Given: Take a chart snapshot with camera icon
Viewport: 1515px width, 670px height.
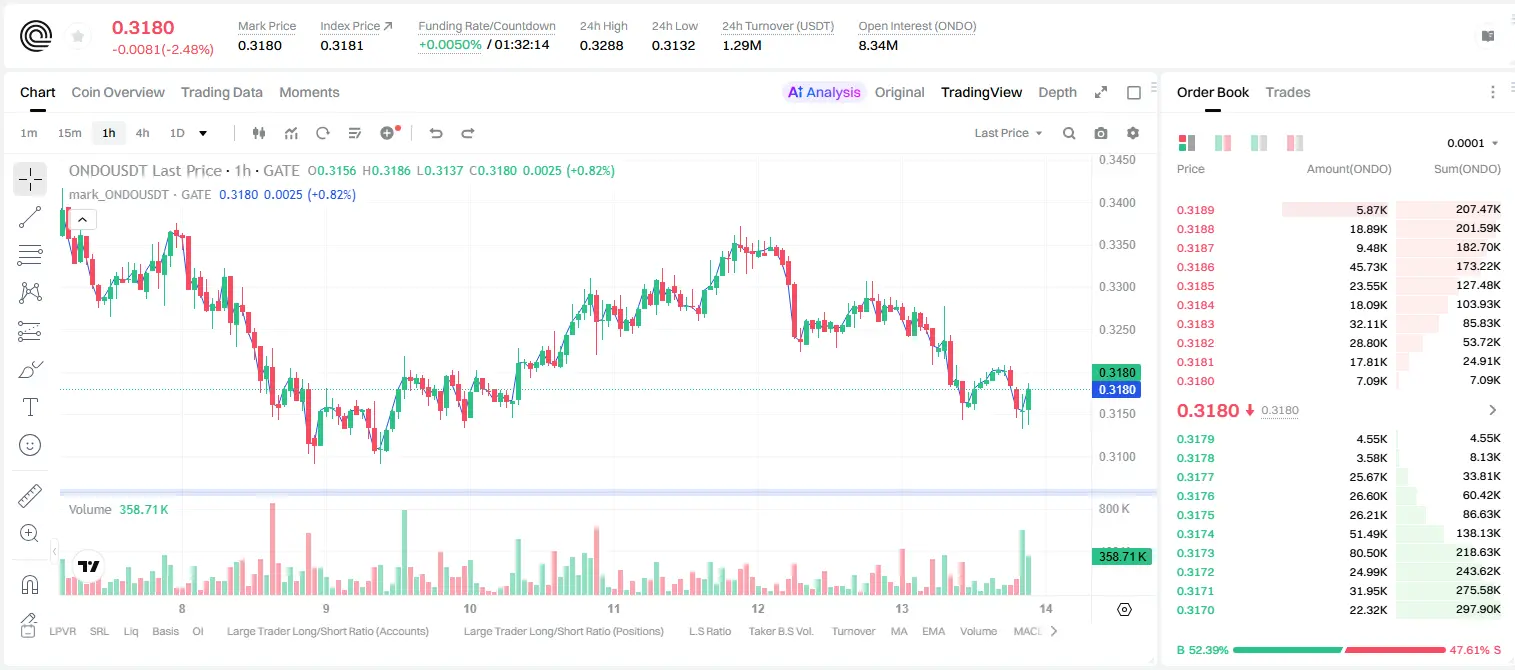Looking at the screenshot, I should coord(1101,133).
